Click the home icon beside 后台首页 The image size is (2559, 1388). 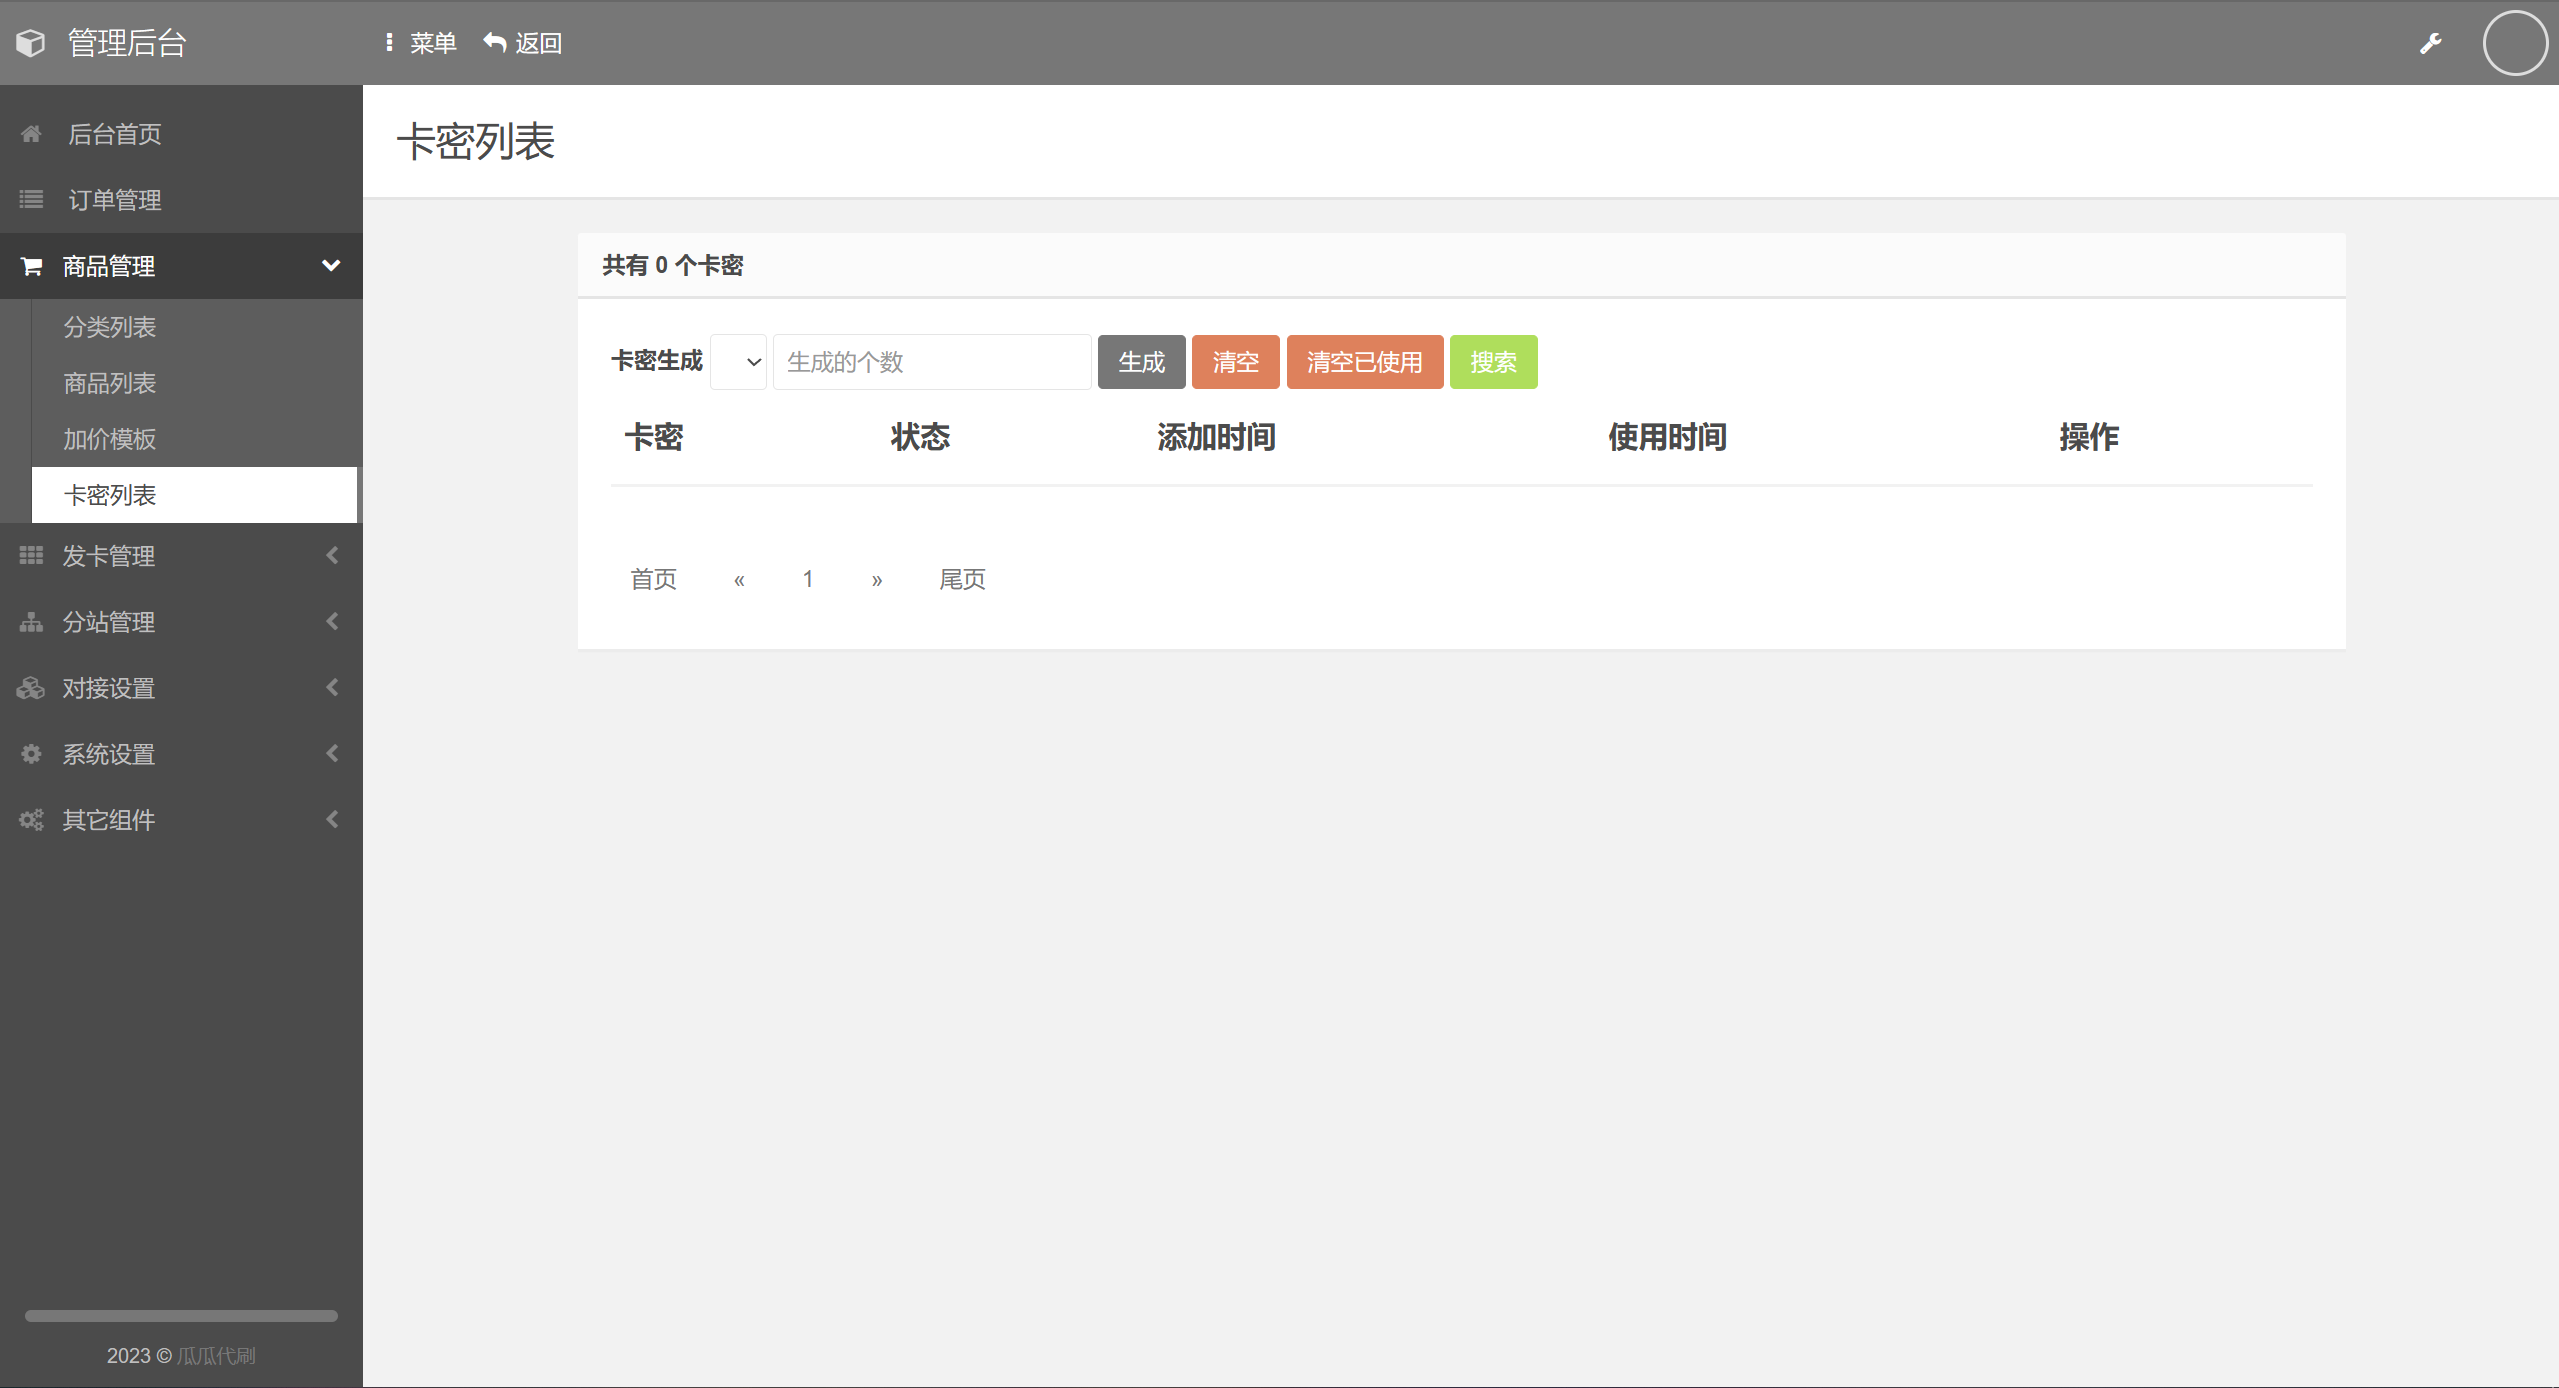pyautogui.click(x=31, y=134)
